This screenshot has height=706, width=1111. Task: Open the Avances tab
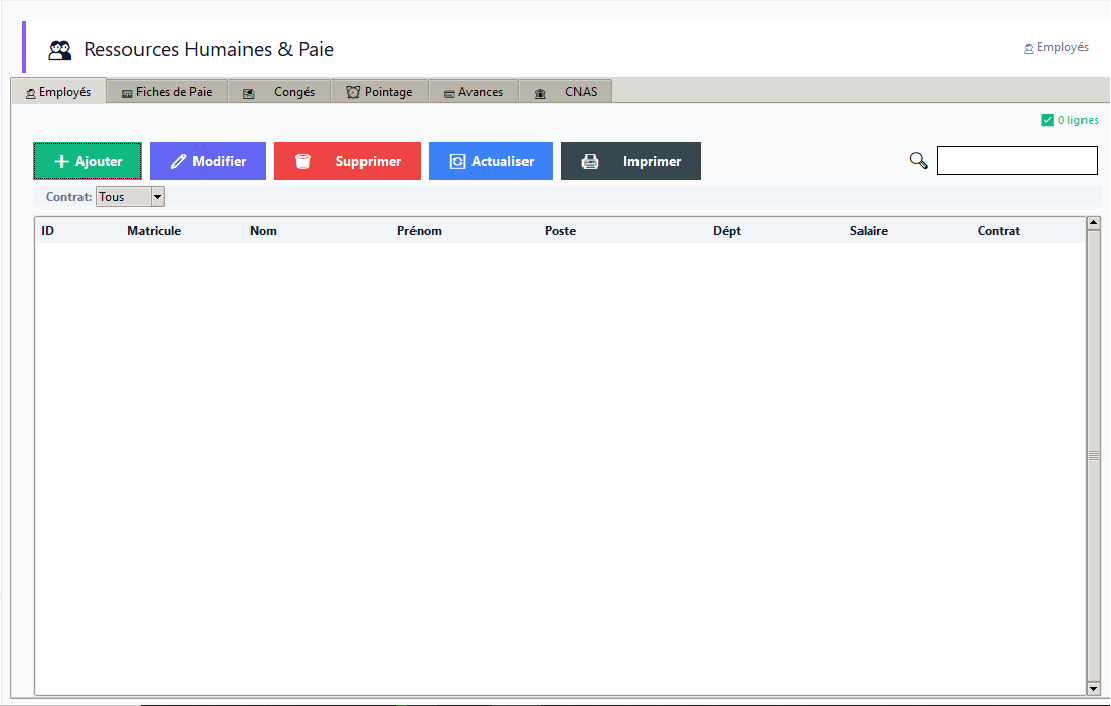coord(474,91)
